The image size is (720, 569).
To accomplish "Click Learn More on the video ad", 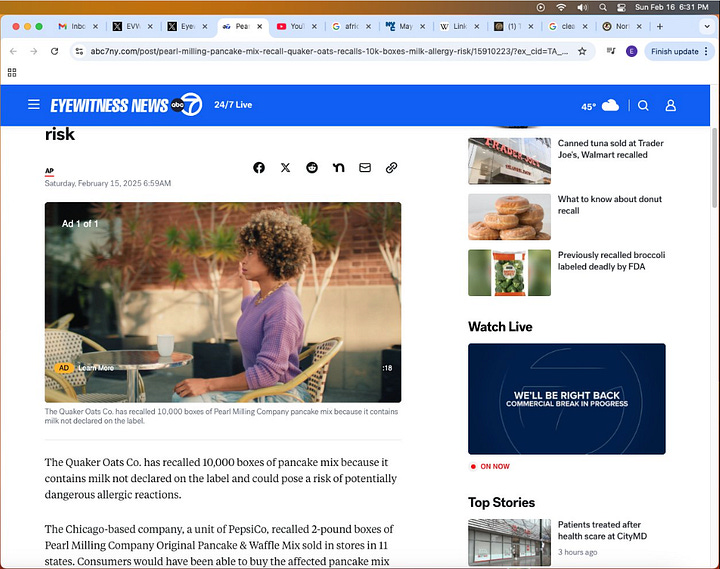I will coord(96,368).
